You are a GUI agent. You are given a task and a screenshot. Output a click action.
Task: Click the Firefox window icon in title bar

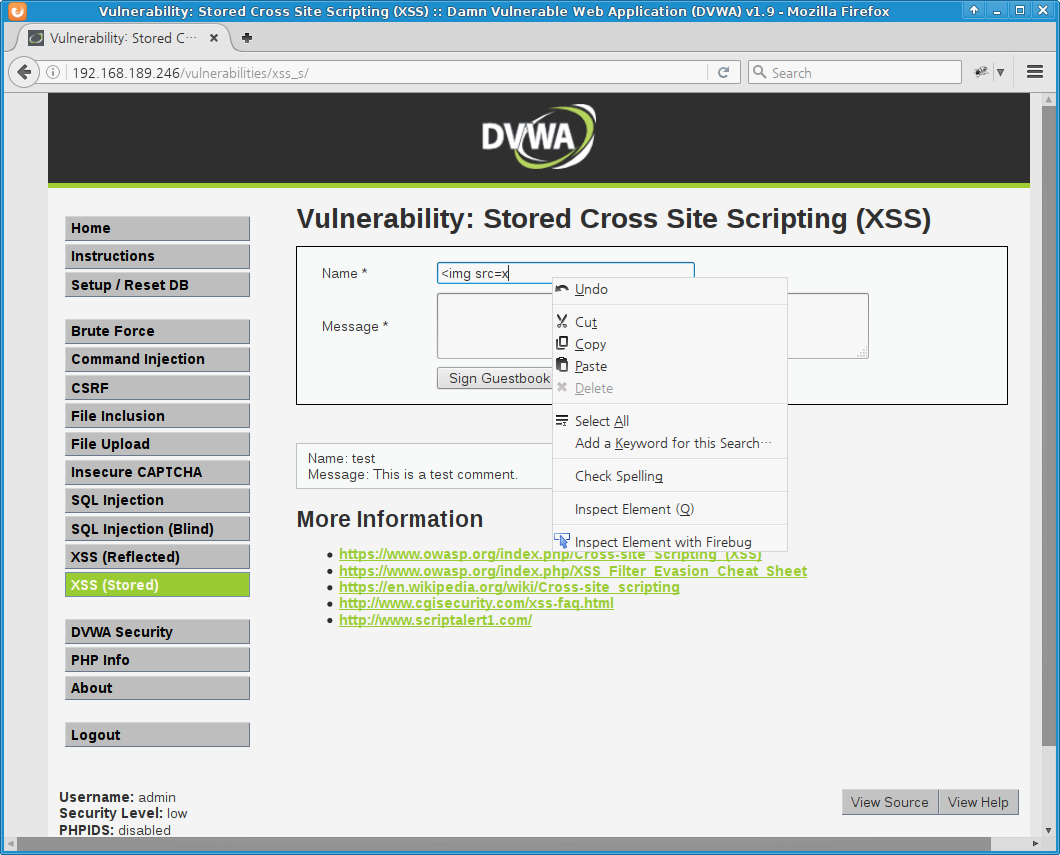pyautogui.click(x=18, y=11)
